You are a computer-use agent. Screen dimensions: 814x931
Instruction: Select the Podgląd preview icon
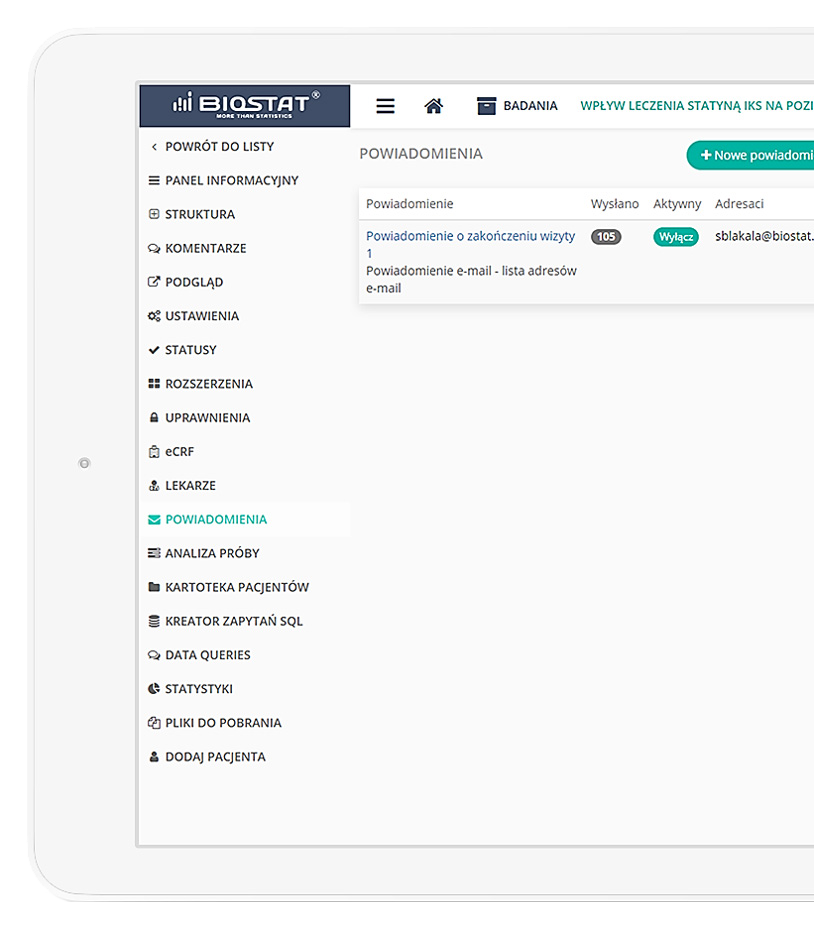click(x=153, y=281)
